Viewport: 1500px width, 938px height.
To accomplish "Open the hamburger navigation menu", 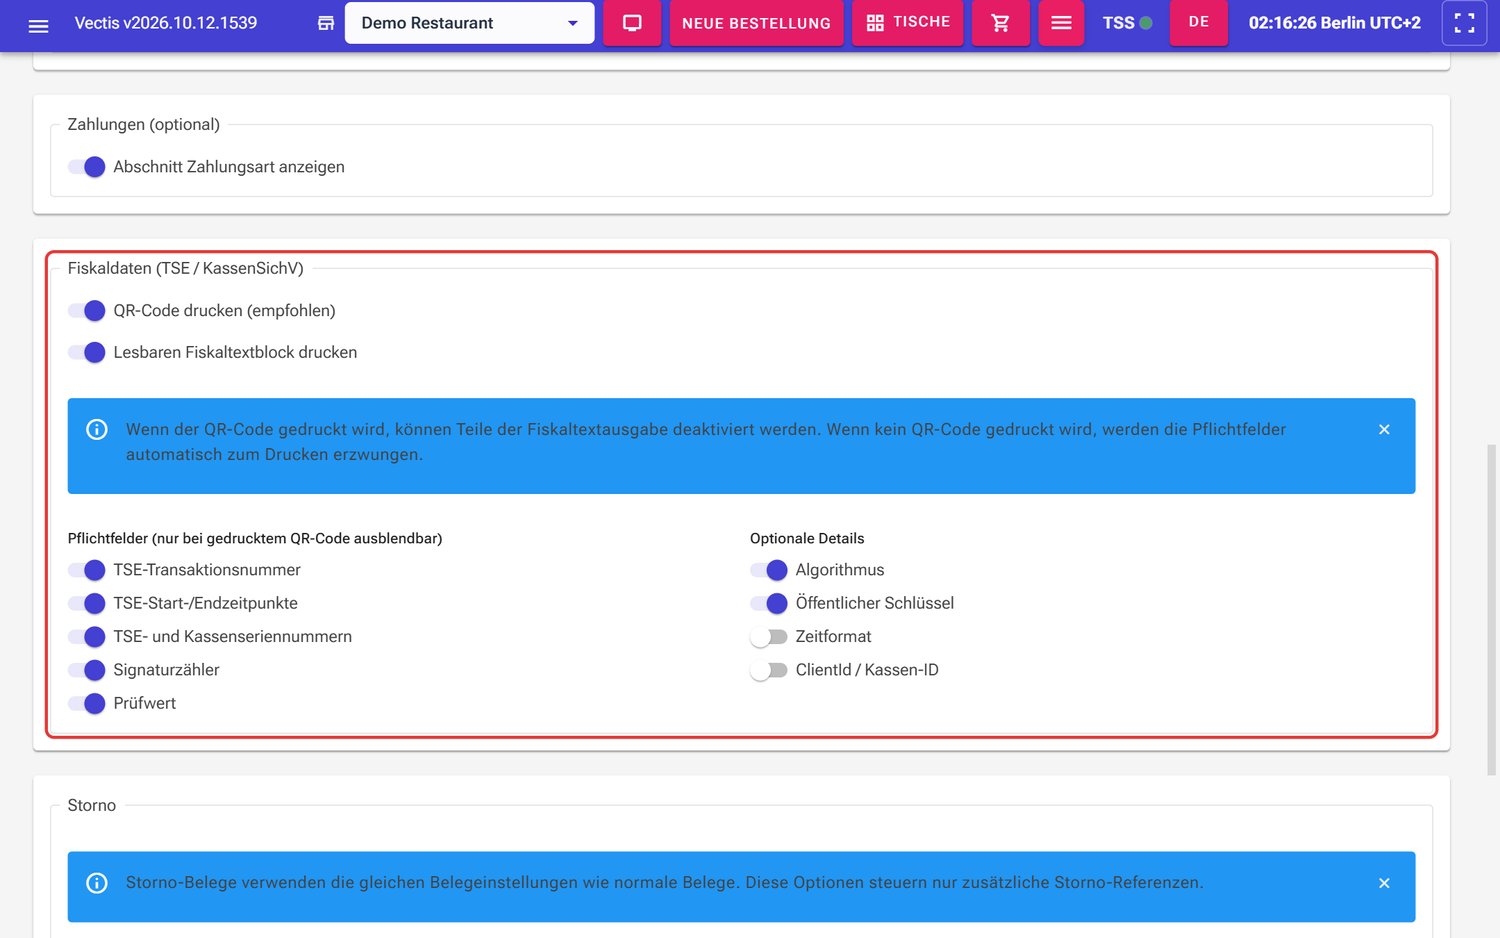I will [38, 24].
